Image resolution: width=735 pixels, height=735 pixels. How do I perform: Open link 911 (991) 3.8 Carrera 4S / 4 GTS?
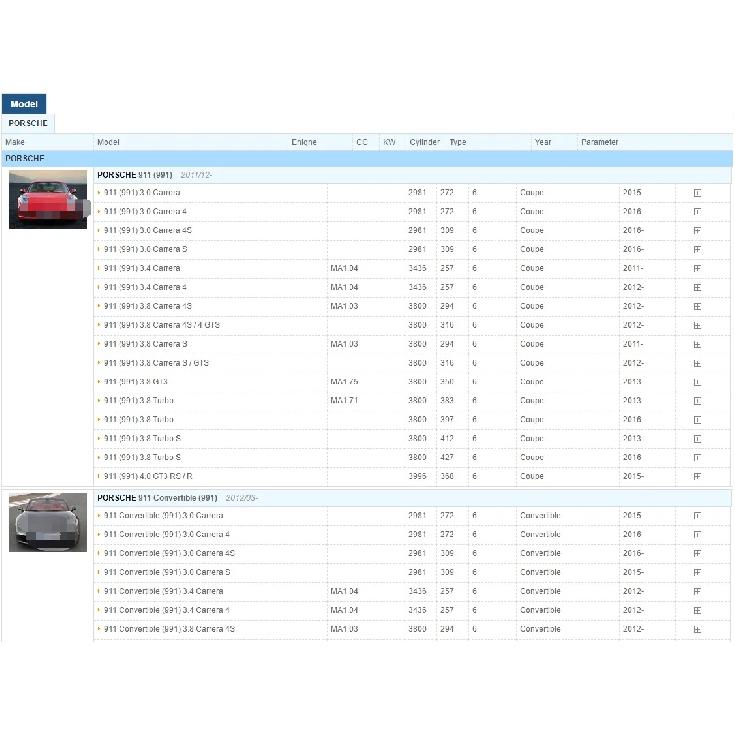pos(162,325)
